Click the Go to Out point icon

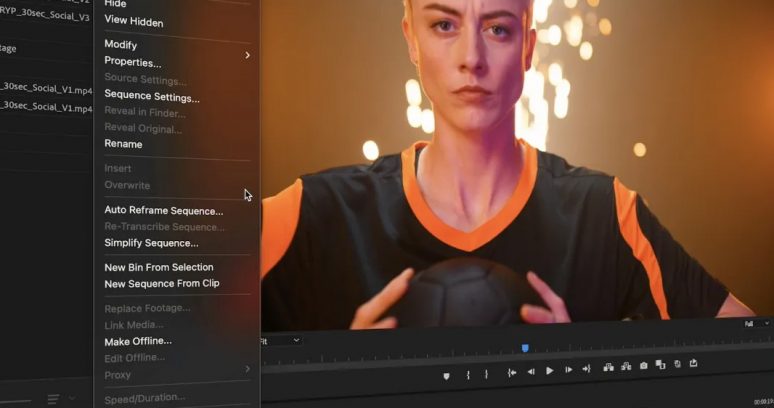[x=586, y=371]
